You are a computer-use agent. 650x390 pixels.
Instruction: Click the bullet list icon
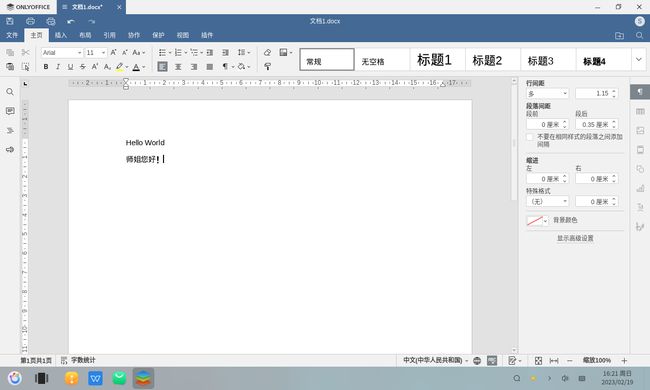click(162, 53)
